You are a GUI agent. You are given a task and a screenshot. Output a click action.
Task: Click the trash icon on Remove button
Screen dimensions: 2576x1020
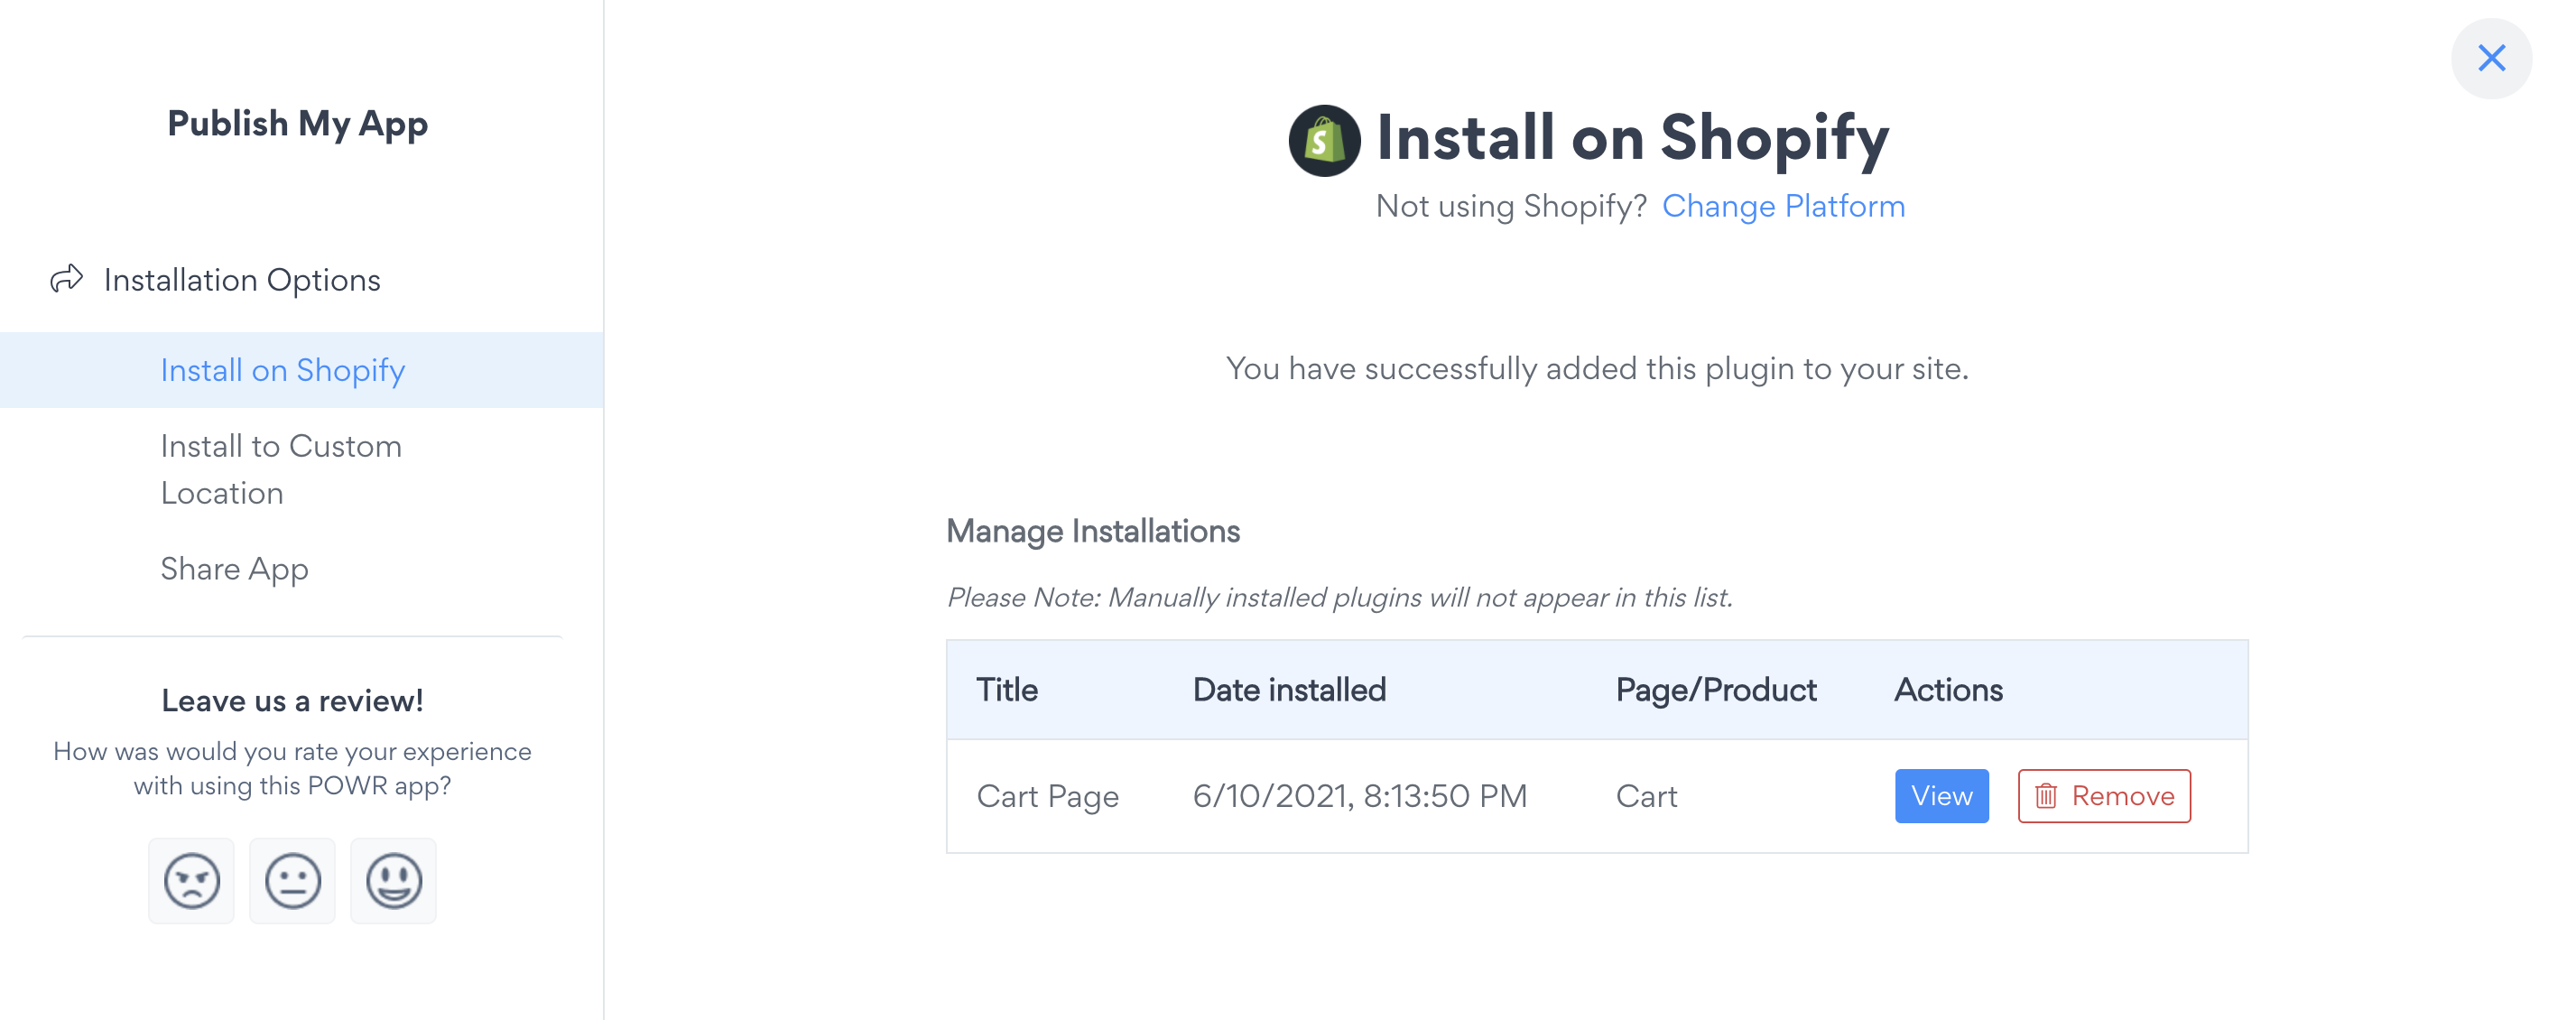2046,796
